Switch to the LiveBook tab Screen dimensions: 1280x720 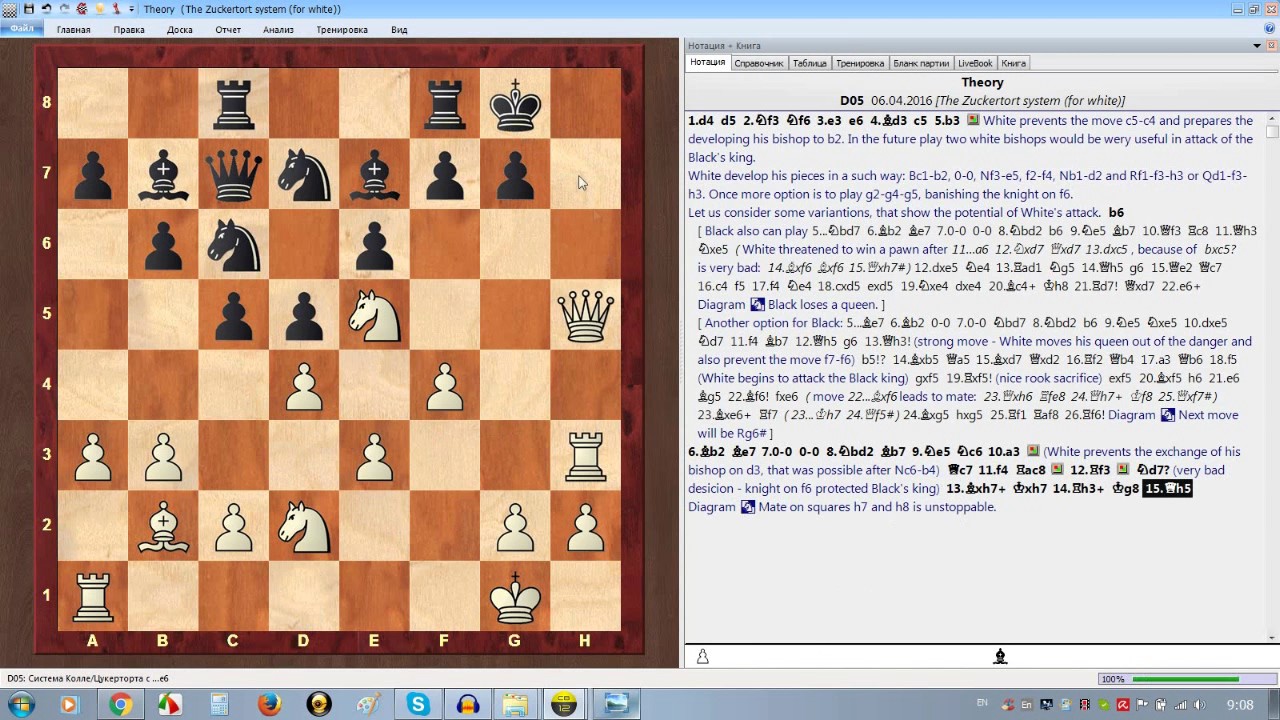pos(975,63)
